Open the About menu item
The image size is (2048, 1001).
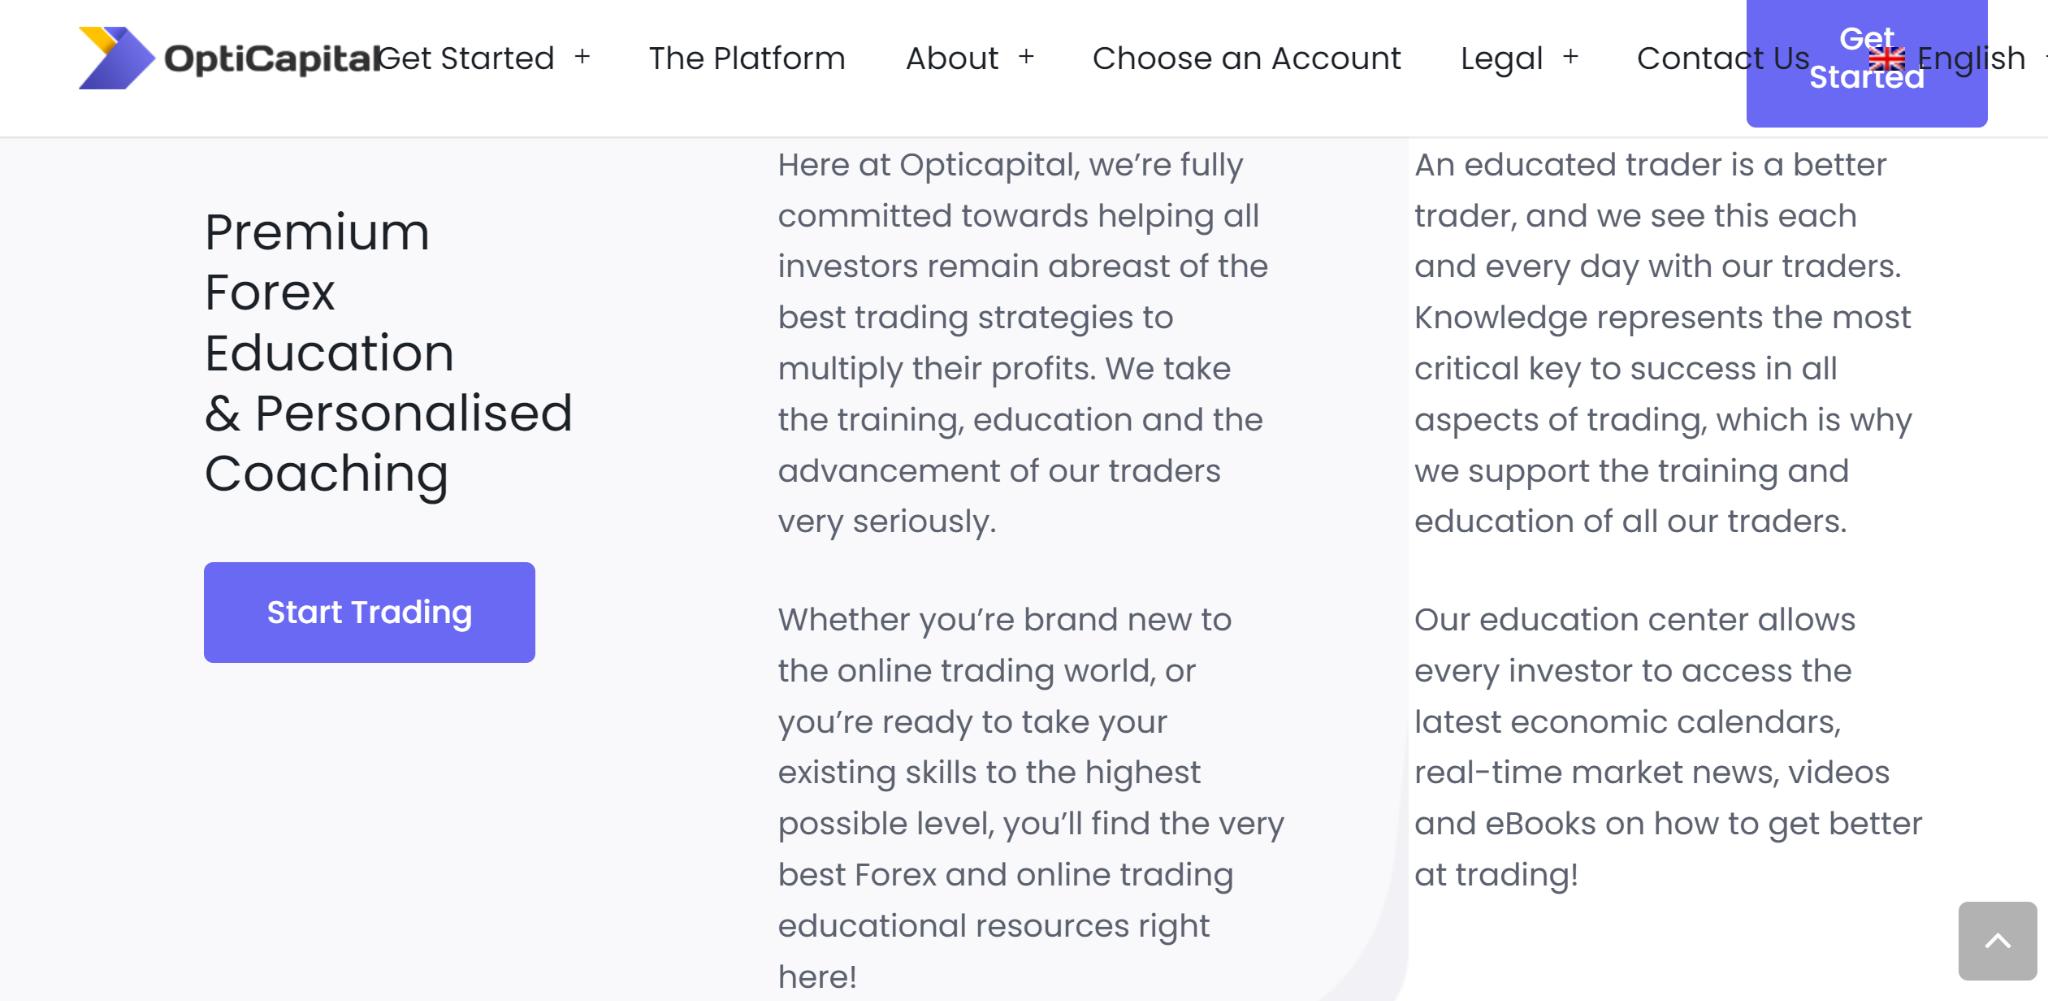pos(951,58)
